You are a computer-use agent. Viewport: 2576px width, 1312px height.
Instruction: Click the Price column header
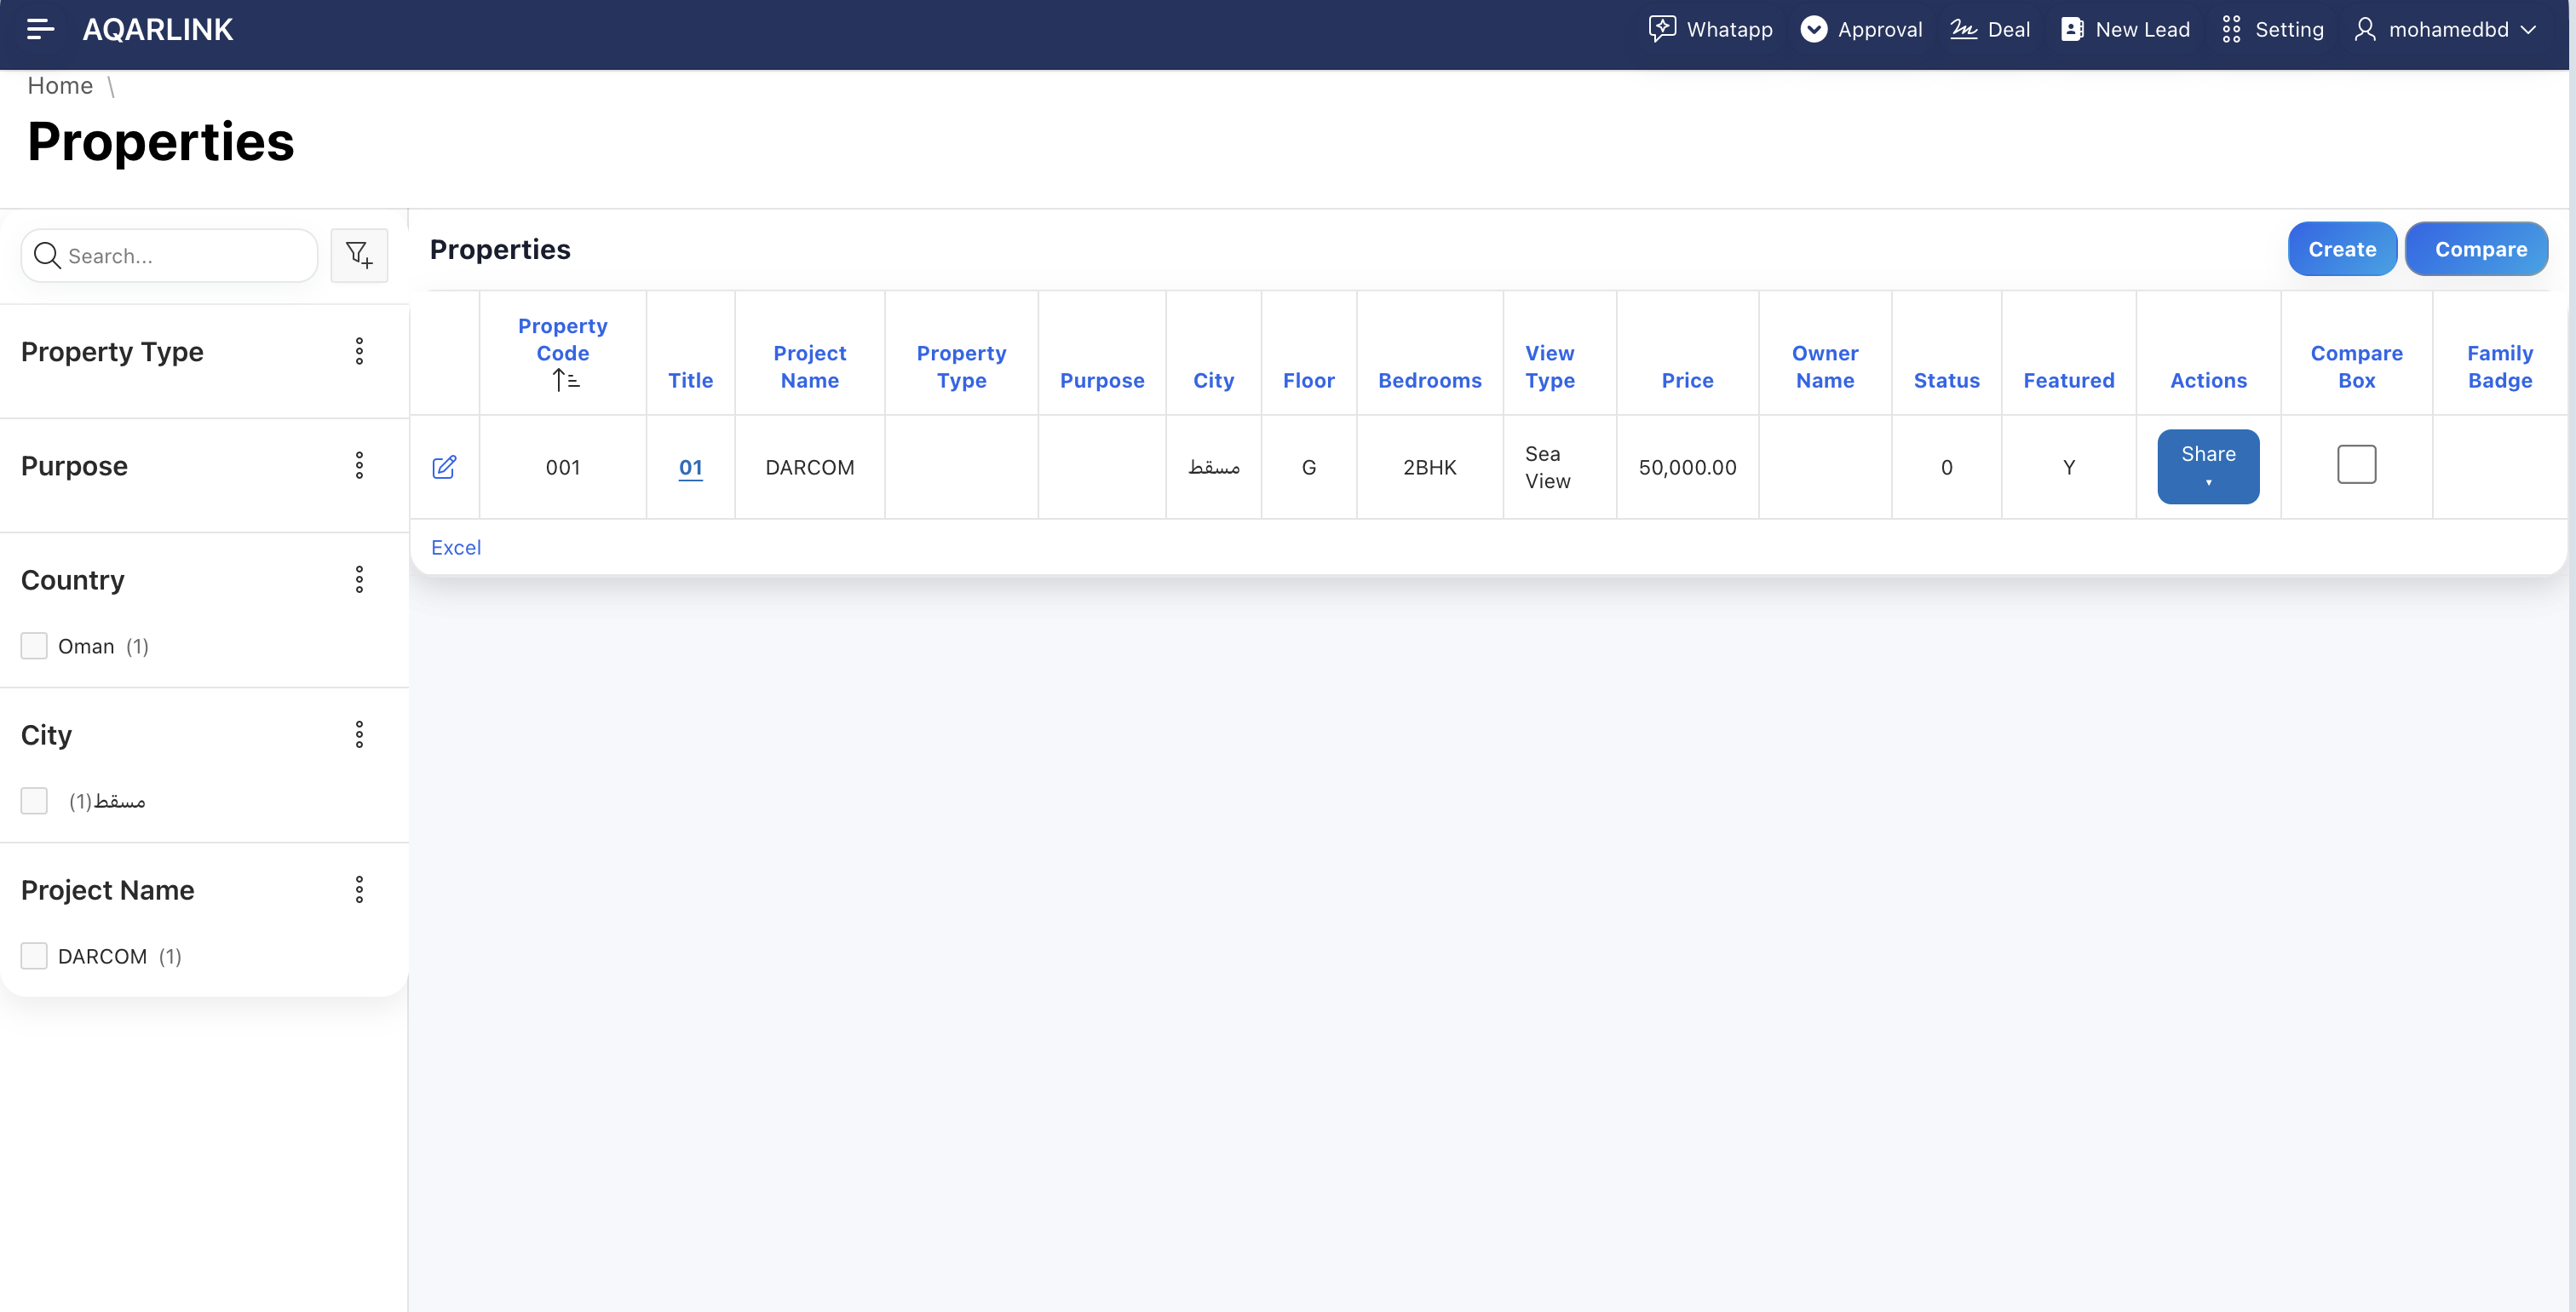(x=1686, y=380)
